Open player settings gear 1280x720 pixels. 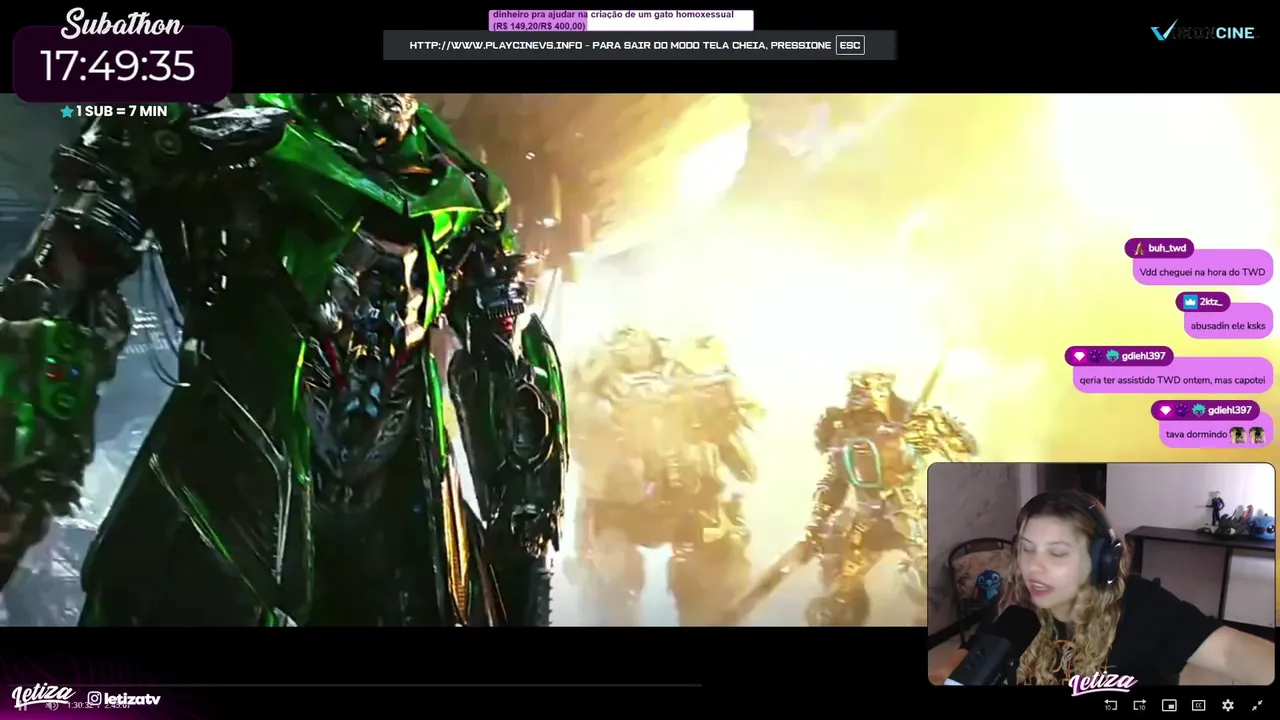[1228, 706]
